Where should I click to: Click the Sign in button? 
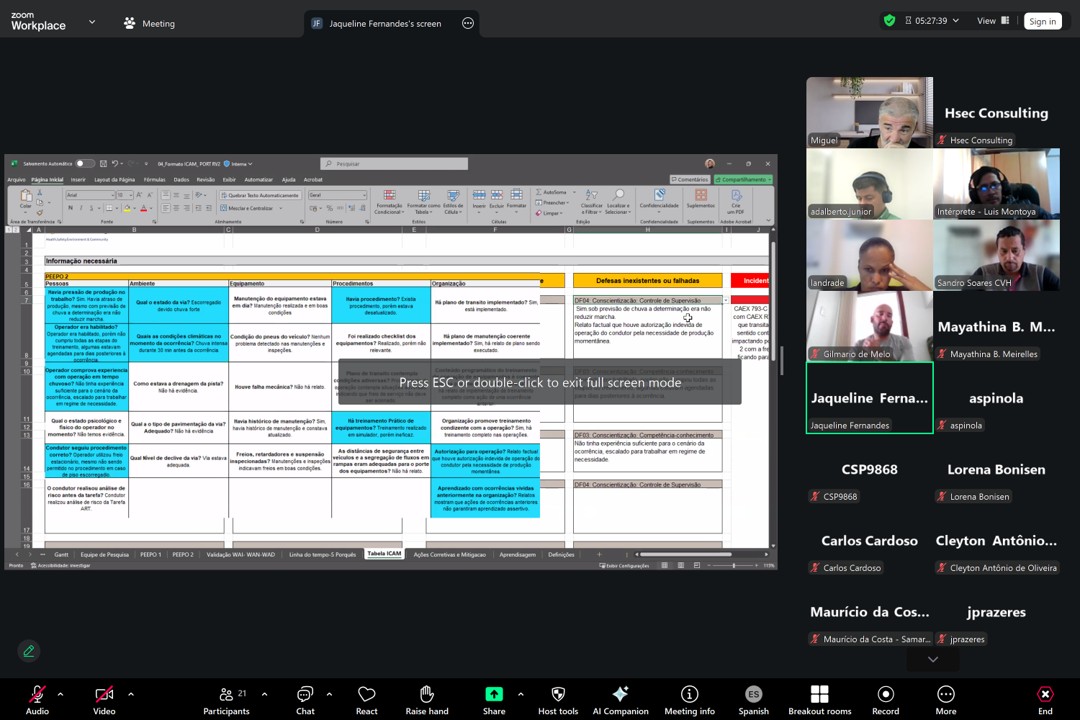tap(1042, 21)
